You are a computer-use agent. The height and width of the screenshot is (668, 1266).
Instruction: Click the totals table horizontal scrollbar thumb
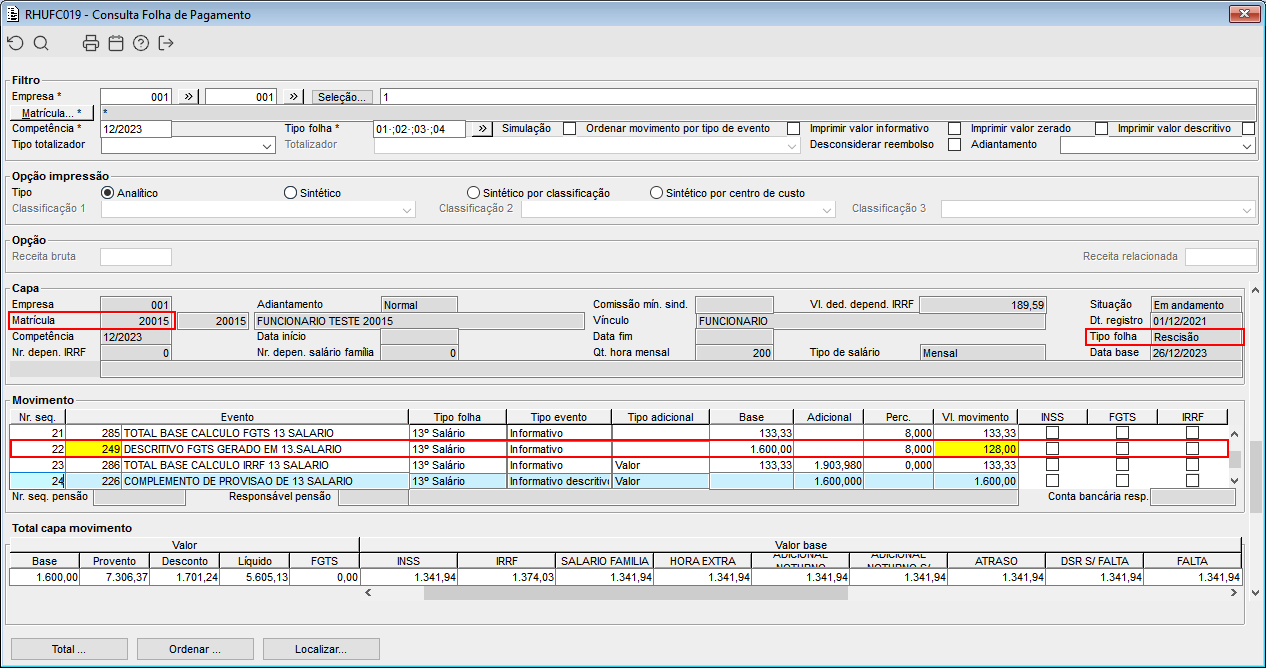pyautogui.click(x=635, y=593)
